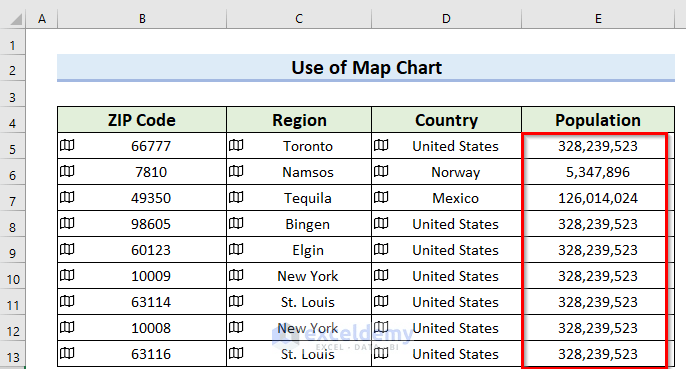This screenshot has height=369, width=686.
Task: Click the map icon beside ZIP 10008
Action: (x=67, y=327)
